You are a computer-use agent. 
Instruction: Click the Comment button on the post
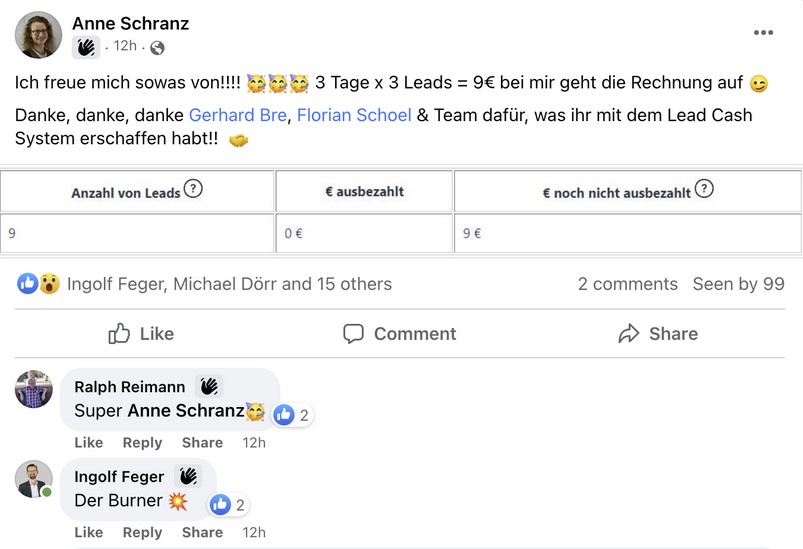[x=399, y=334]
